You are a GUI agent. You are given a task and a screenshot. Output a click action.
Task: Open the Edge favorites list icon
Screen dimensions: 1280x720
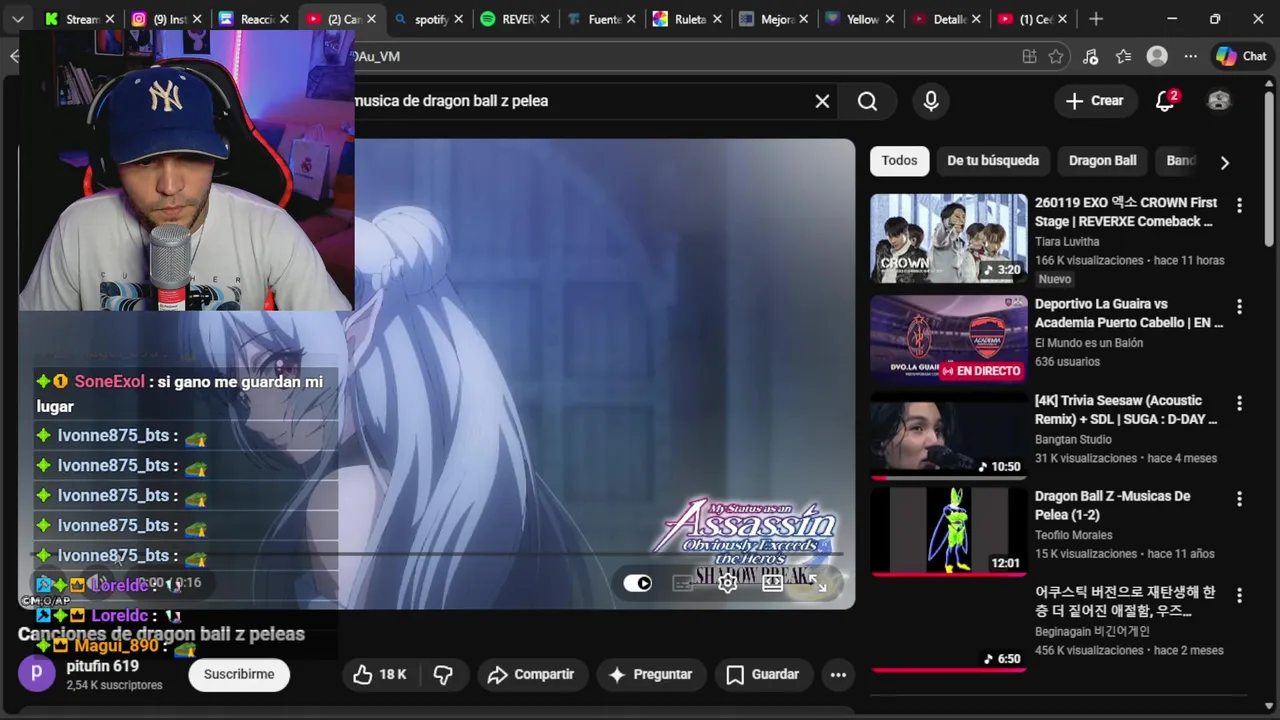(1124, 57)
